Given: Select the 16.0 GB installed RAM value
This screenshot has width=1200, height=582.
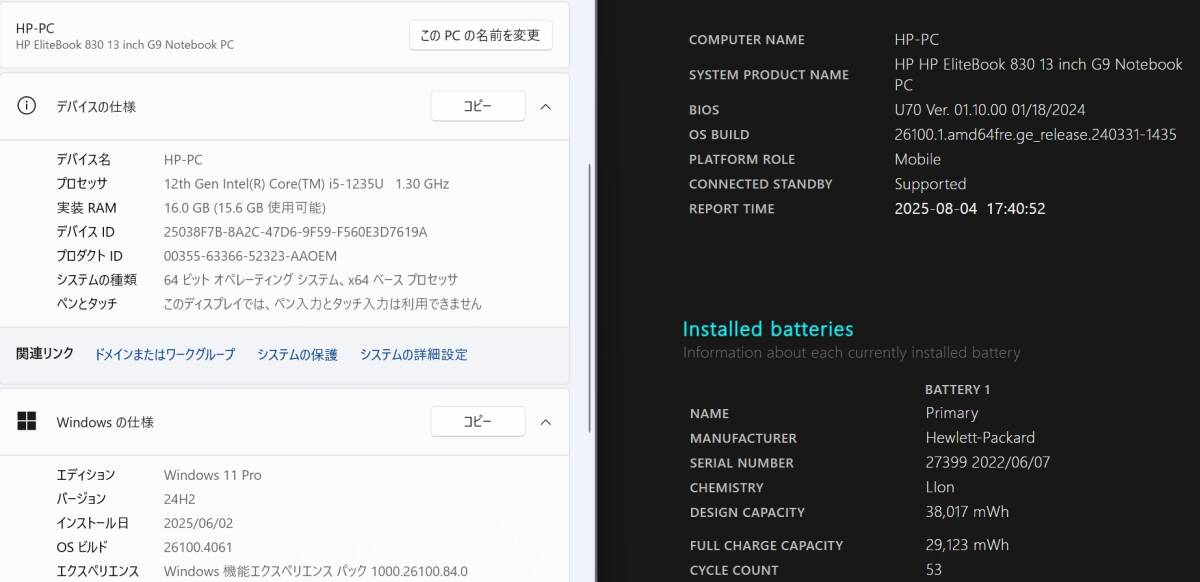Looking at the screenshot, I should (x=245, y=207).
